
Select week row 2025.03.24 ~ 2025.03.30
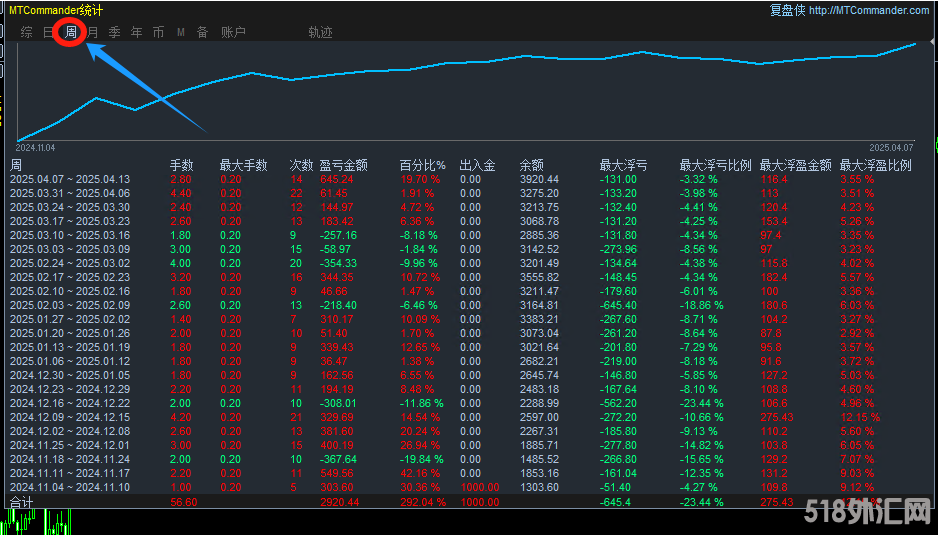click(469, 208)
